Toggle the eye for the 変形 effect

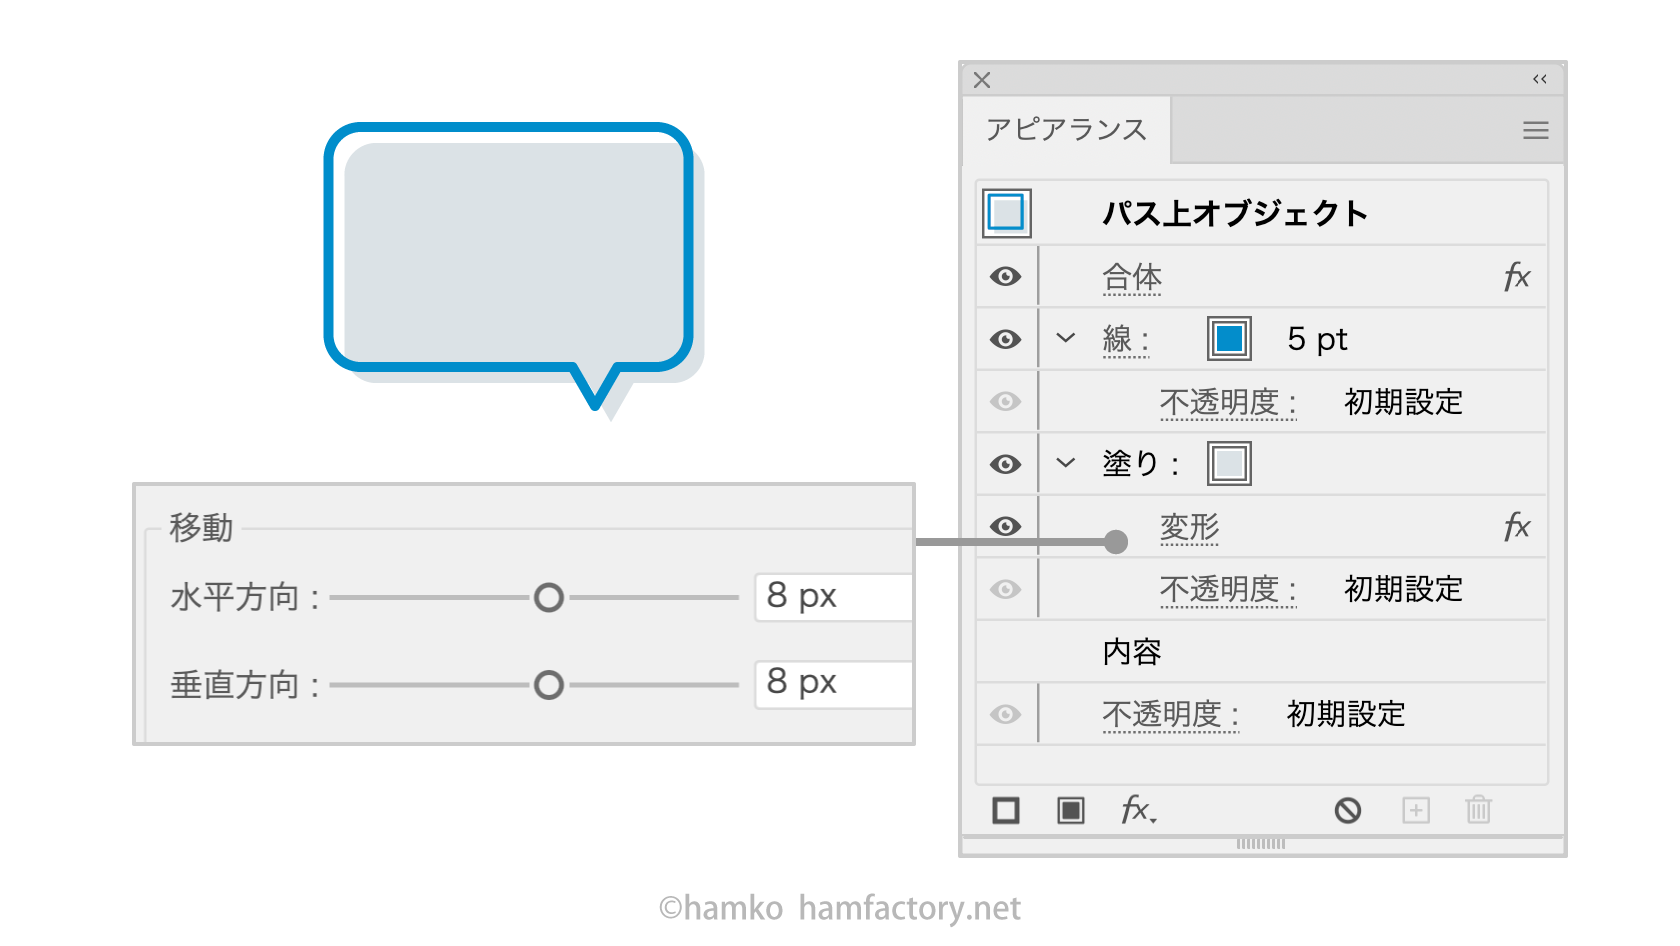(x=1006, y=527)
